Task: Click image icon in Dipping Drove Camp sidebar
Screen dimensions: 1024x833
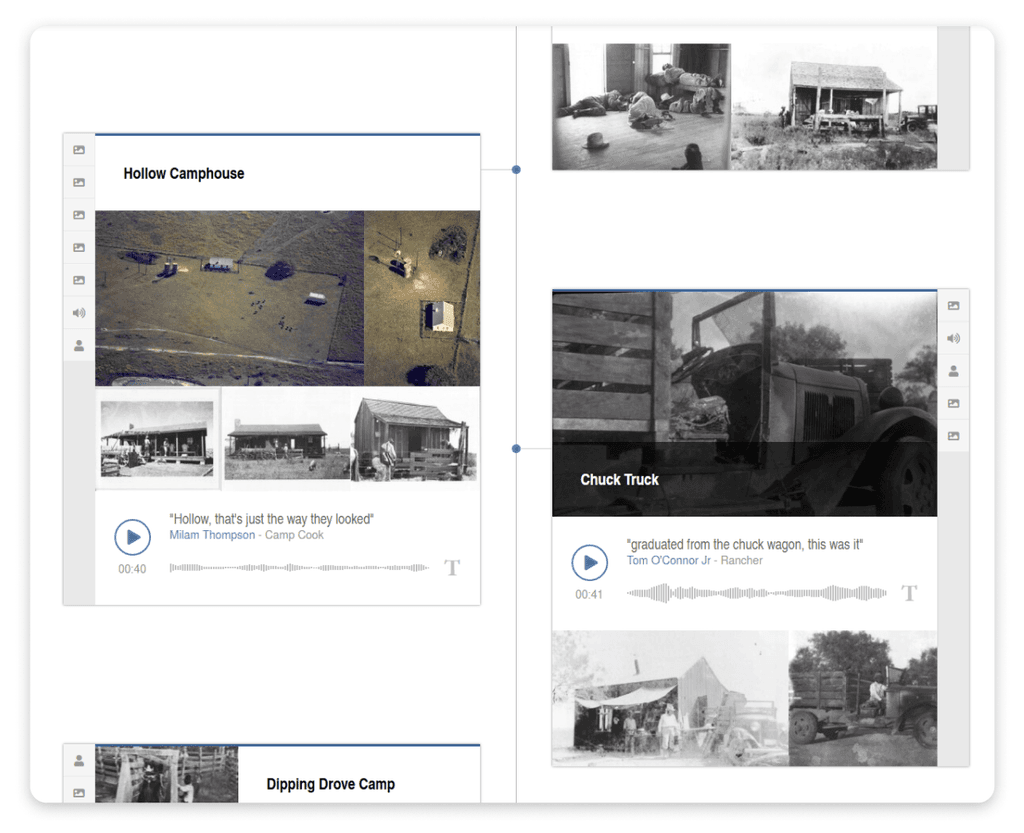Action: click(x=79, y=793)
